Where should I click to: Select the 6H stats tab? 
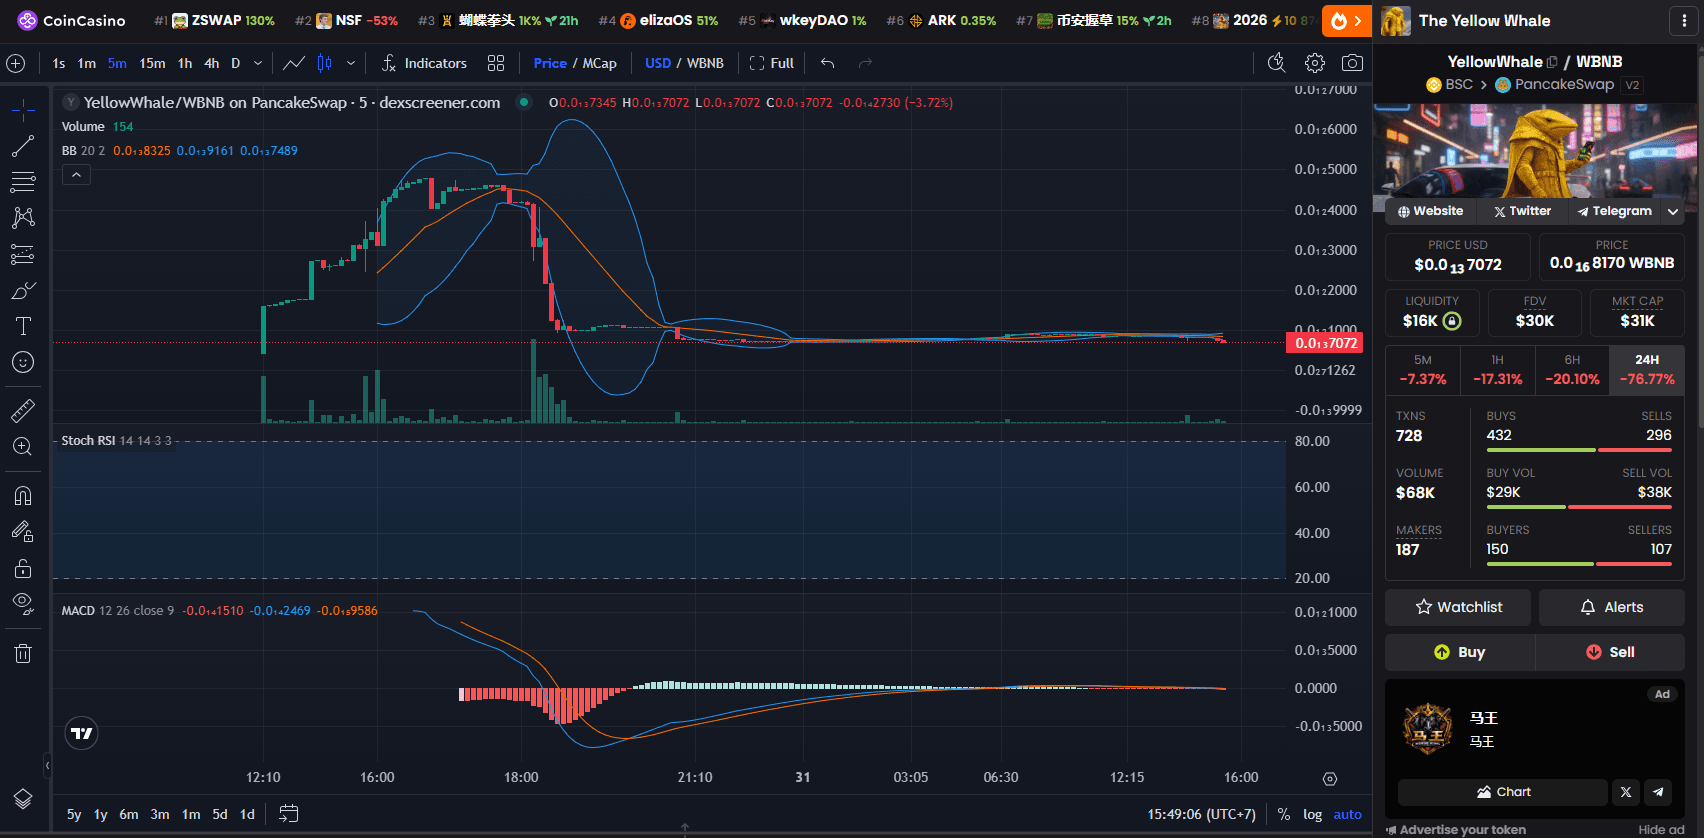pyautogui.click(x=1572, y=369)
